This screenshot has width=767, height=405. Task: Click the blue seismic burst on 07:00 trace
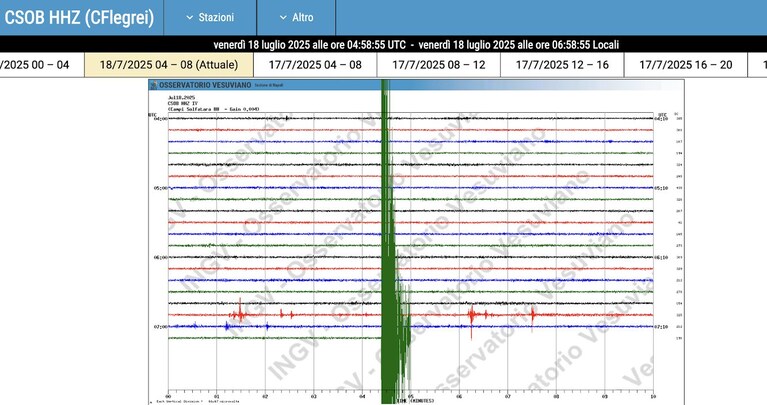coord(227,326)
